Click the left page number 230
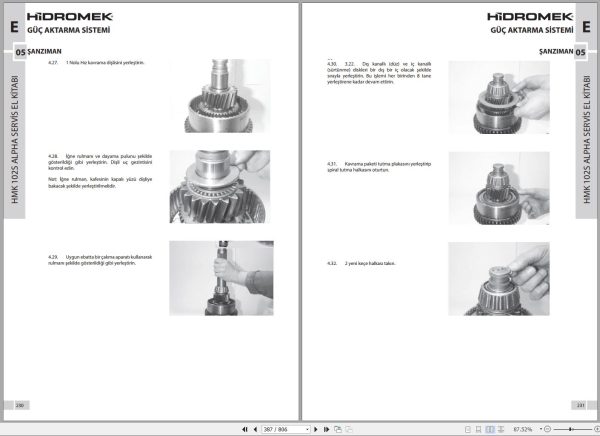 pyautogui.click(x=20, y=405)
